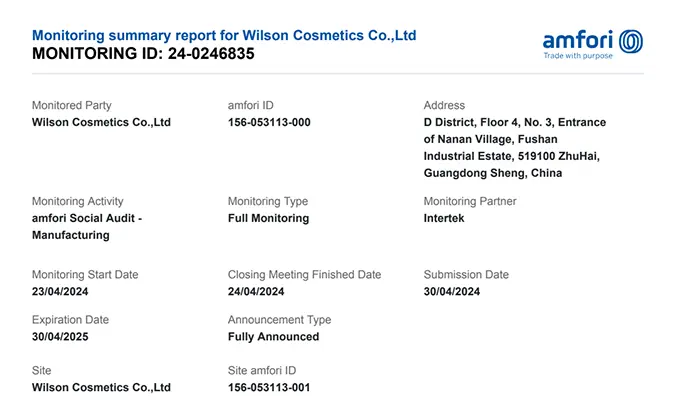Click the Closing Meeting Finished Date label
700x408 pixels.
click(304, 275)
